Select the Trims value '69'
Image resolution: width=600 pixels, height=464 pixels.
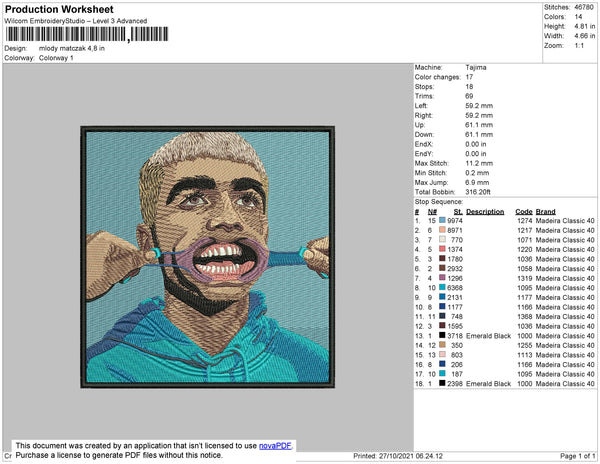pos(469,96)
